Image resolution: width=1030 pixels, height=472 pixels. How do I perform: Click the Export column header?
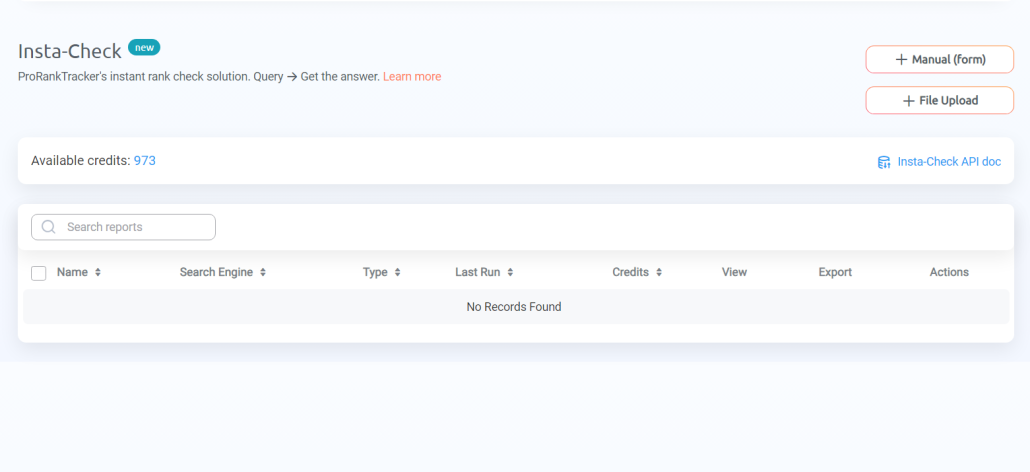(x=835, y=272)
